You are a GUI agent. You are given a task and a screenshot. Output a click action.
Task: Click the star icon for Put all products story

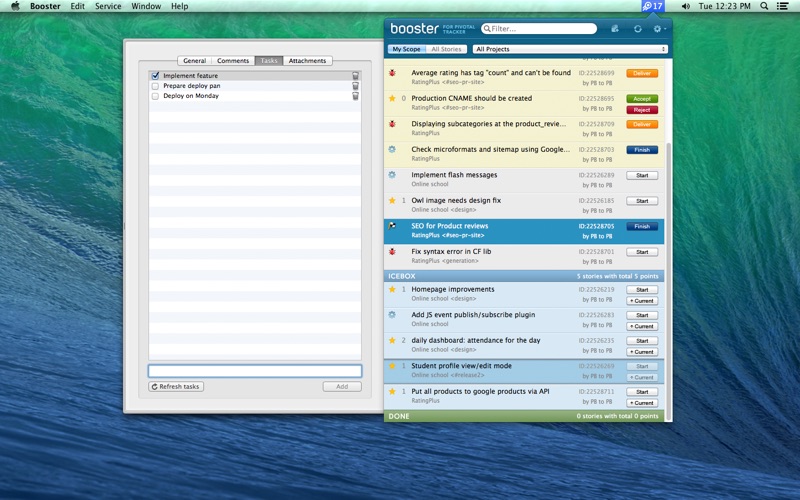point(392,391)
